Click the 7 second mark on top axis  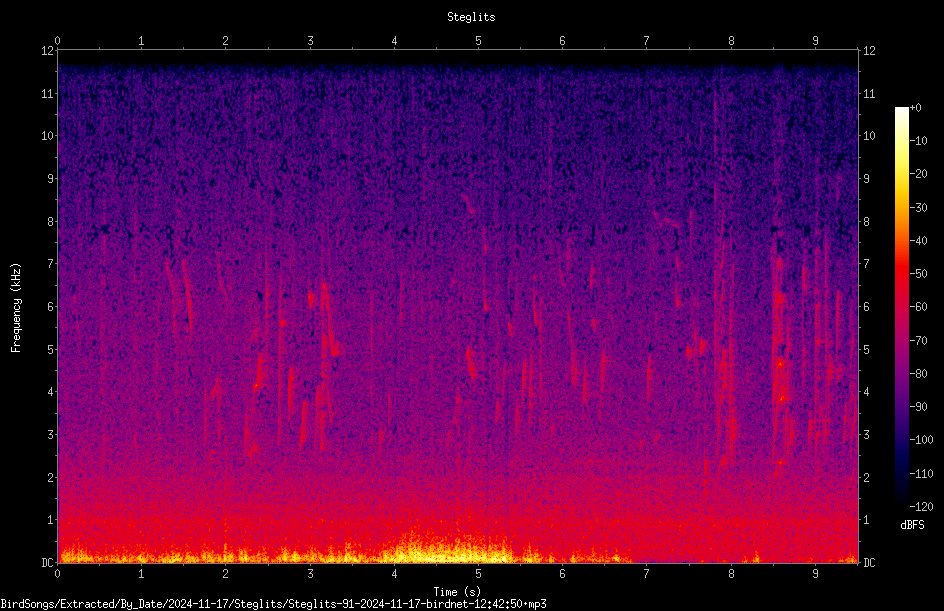point(646,40)
